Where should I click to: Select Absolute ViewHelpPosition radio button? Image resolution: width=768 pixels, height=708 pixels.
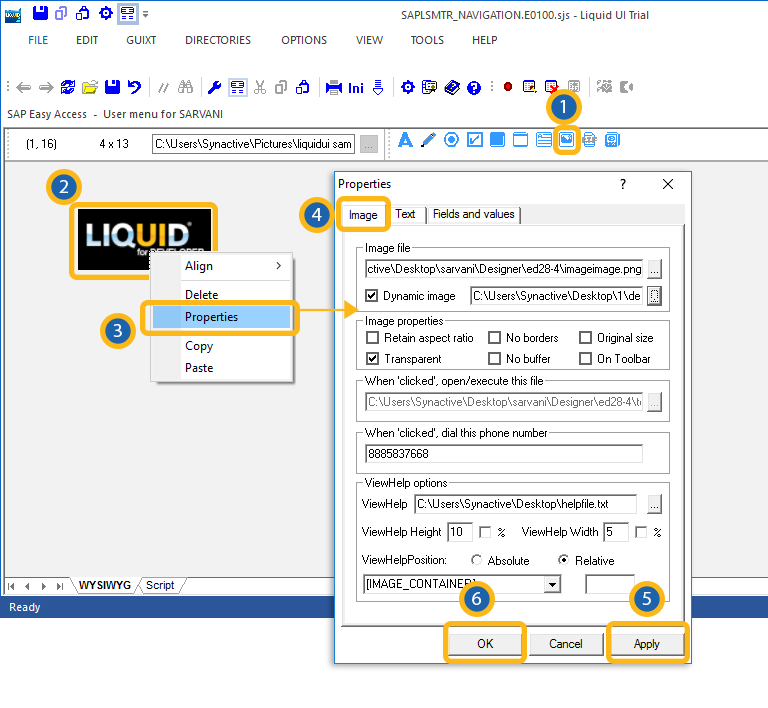(x=476, y=561)
